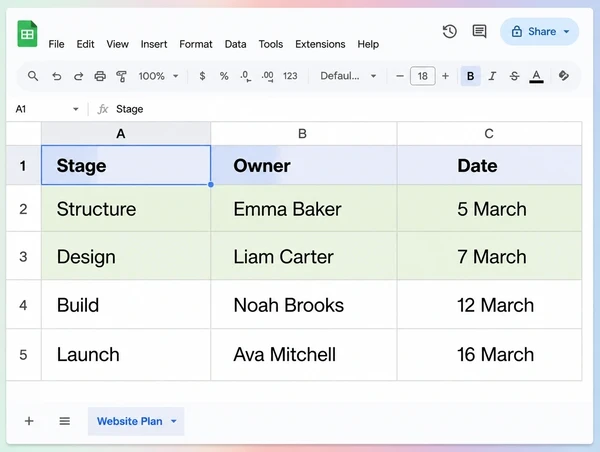600x452 pixels.
Task: Open the fill color bucket
Action: point(564,75)
